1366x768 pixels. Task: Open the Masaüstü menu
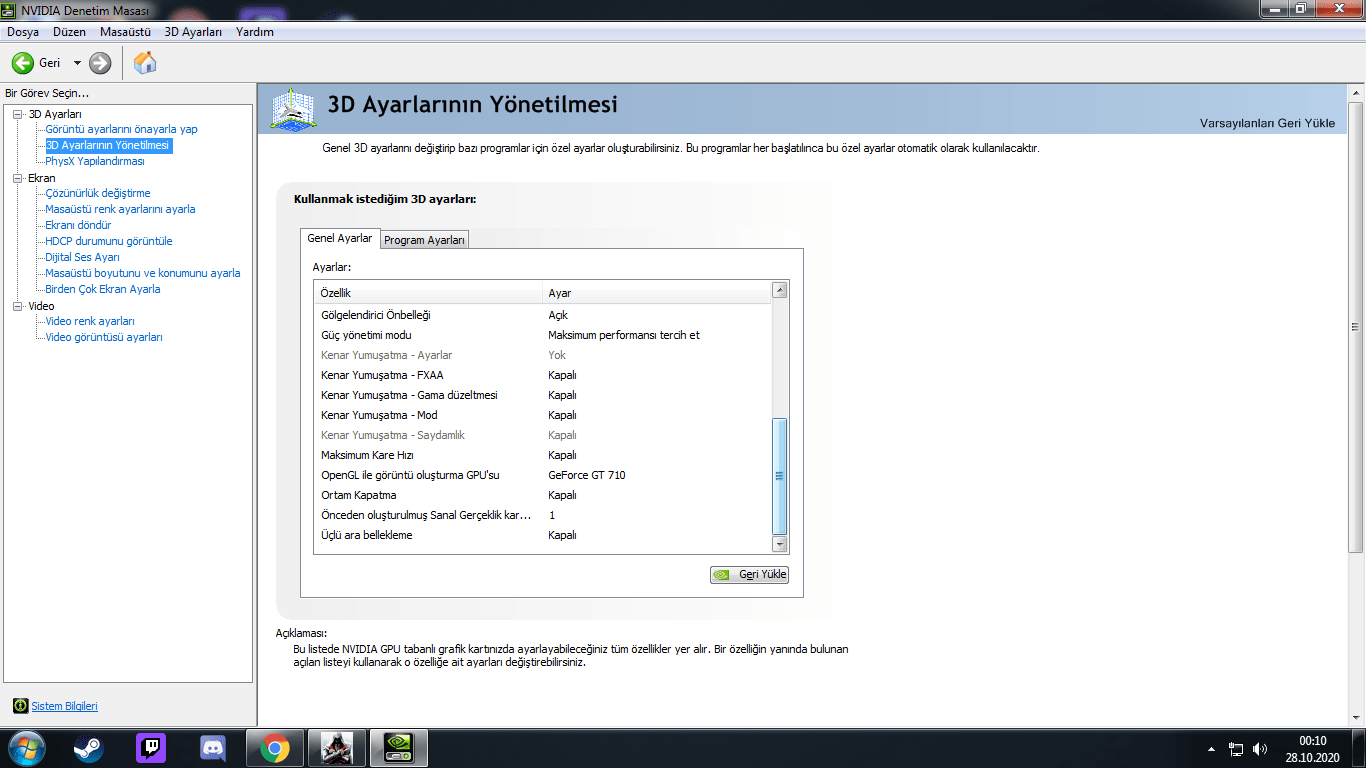(x=125, y=32)
